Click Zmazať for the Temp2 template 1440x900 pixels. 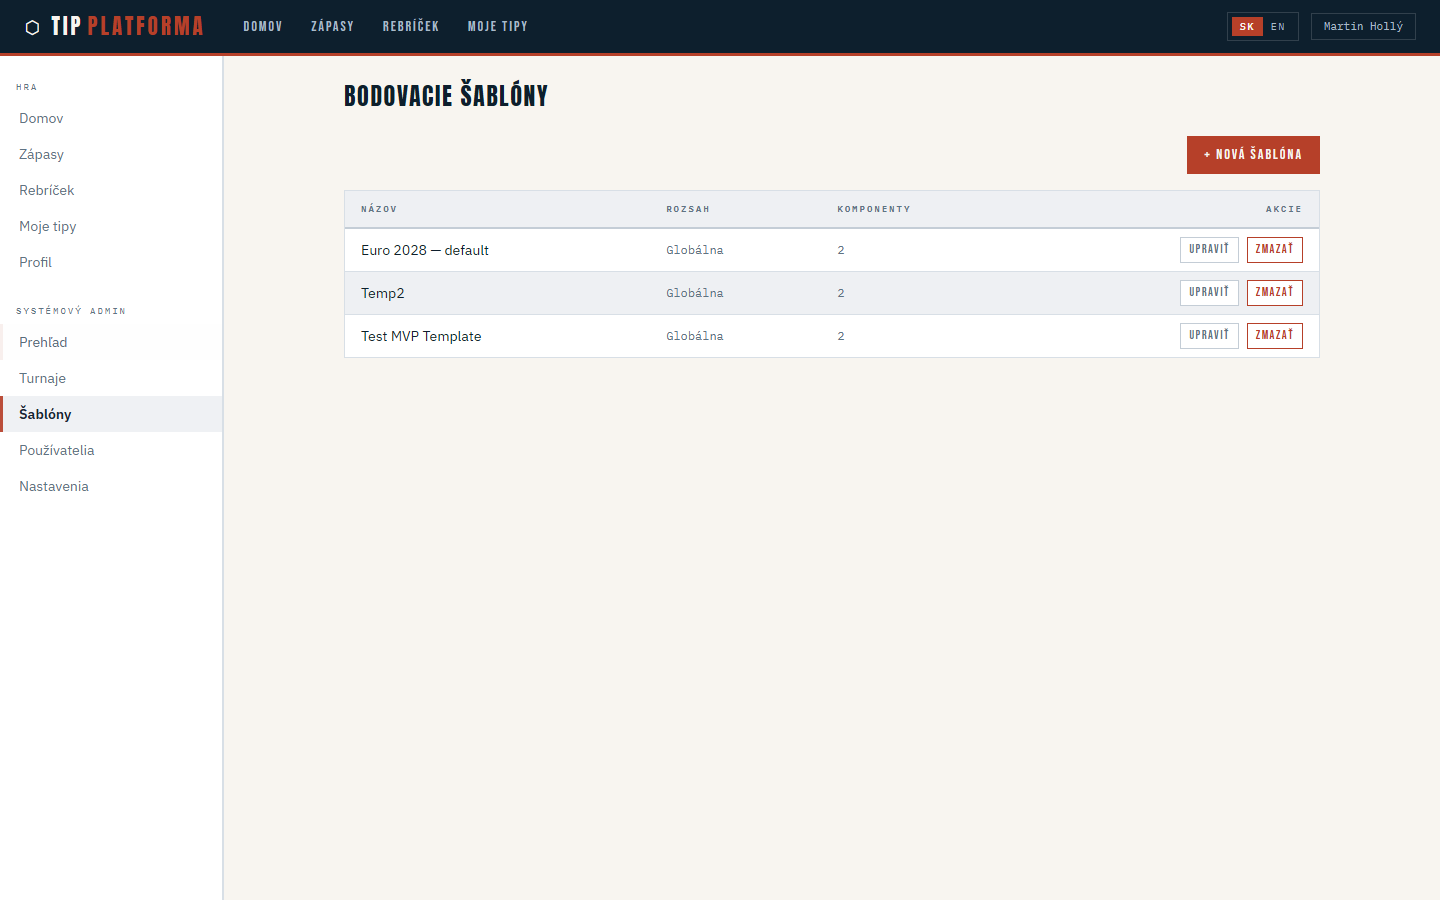point(1274,293)
